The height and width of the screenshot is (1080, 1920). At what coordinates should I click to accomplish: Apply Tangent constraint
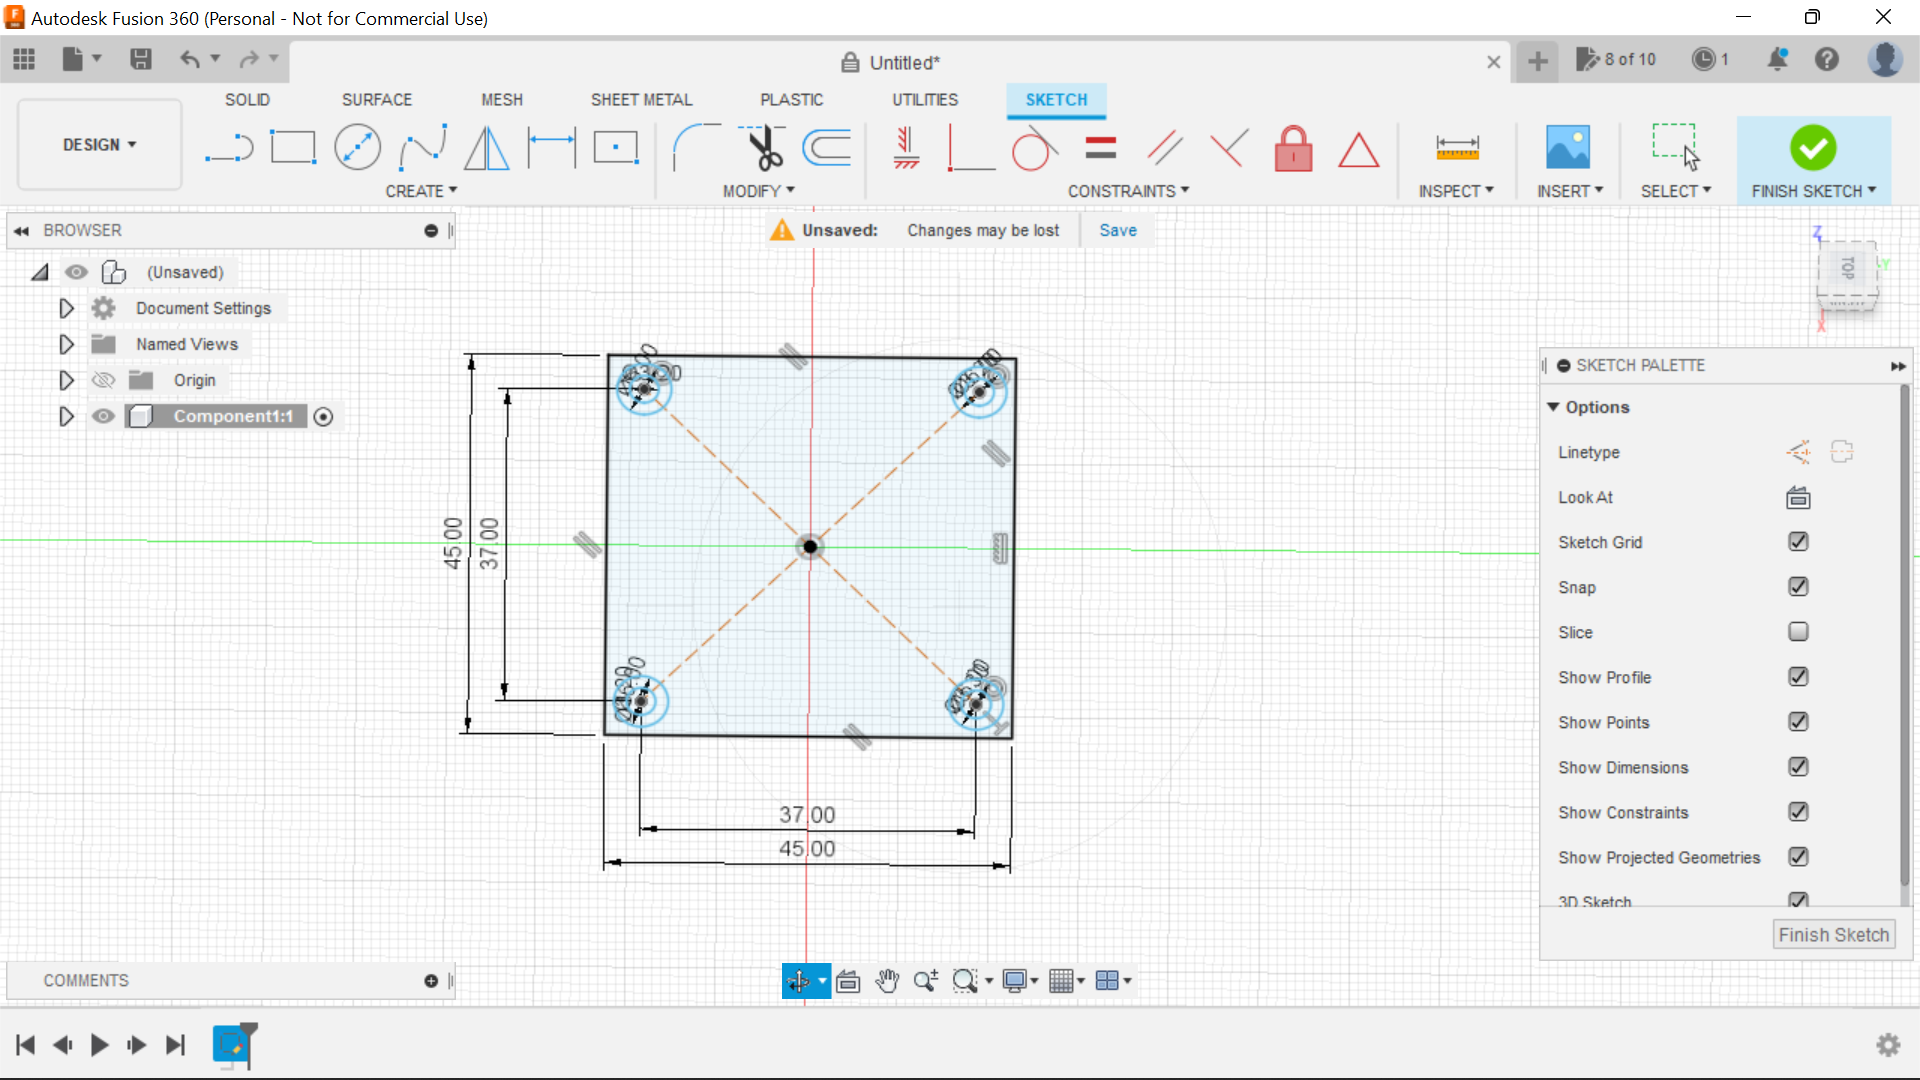pos(1034,149)
